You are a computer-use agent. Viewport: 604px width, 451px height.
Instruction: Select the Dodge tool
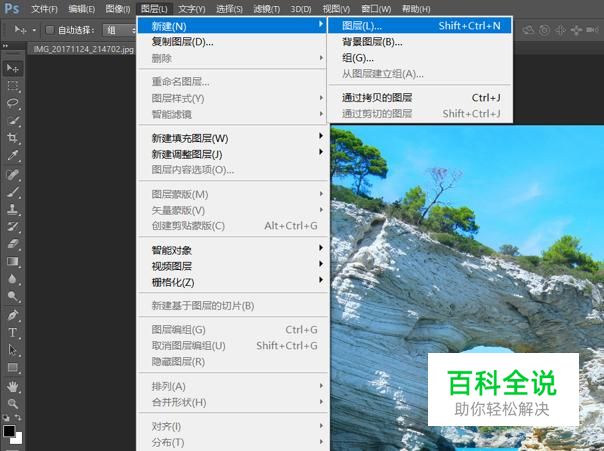[x=13, y=296]
